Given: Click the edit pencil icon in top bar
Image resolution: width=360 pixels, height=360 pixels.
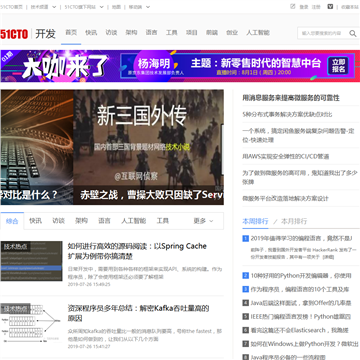Looking at the screenshot, I should pos(293,6).
